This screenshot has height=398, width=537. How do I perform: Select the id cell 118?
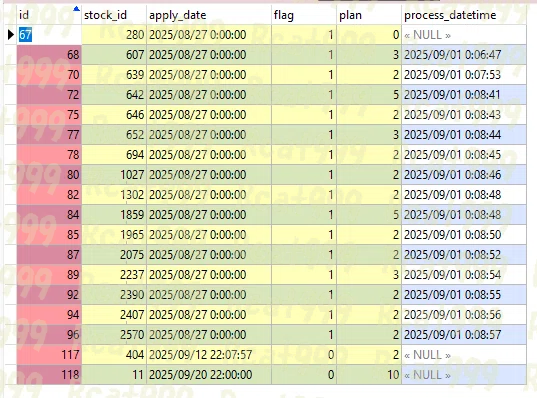pos(49,374)
